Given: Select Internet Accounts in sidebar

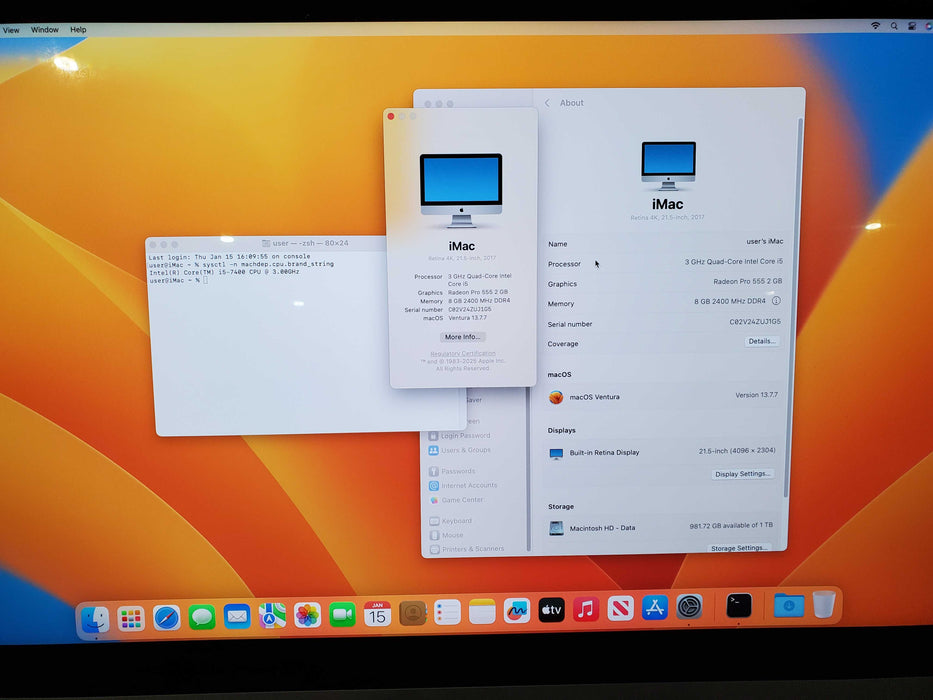Looking at the screenshot, I should point(463,486).
